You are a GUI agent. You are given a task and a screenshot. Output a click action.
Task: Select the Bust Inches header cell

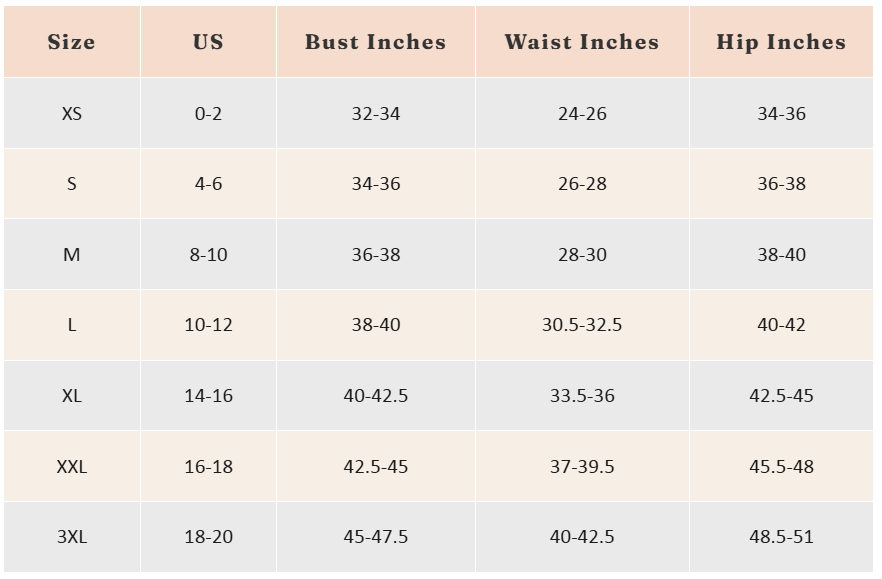pos(376,42)
